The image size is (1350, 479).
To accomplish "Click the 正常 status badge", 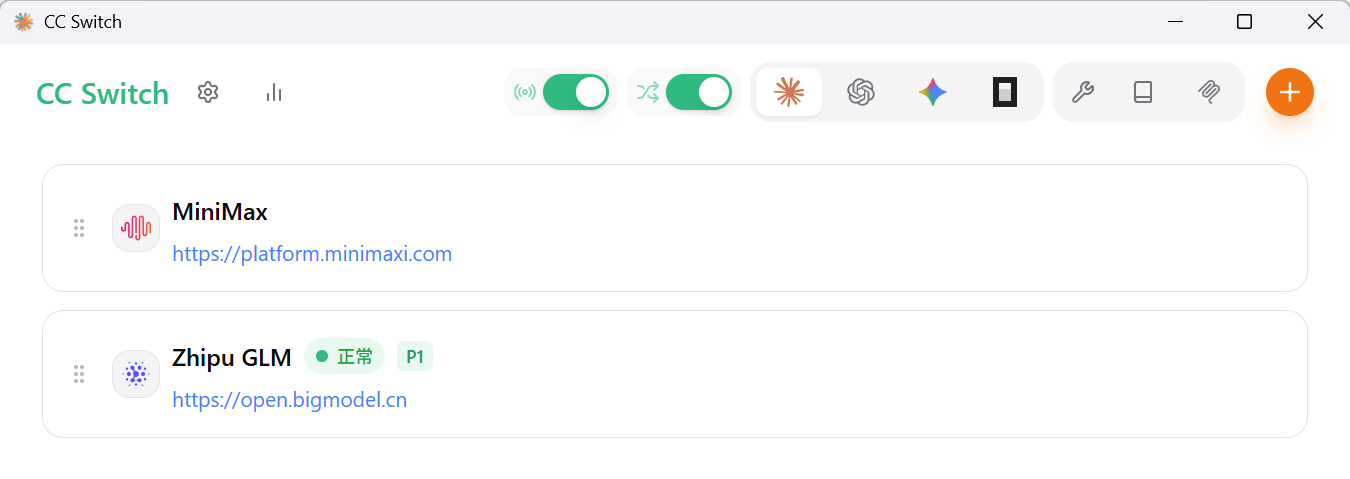I will pyautogui.click(x=344, y=356).
